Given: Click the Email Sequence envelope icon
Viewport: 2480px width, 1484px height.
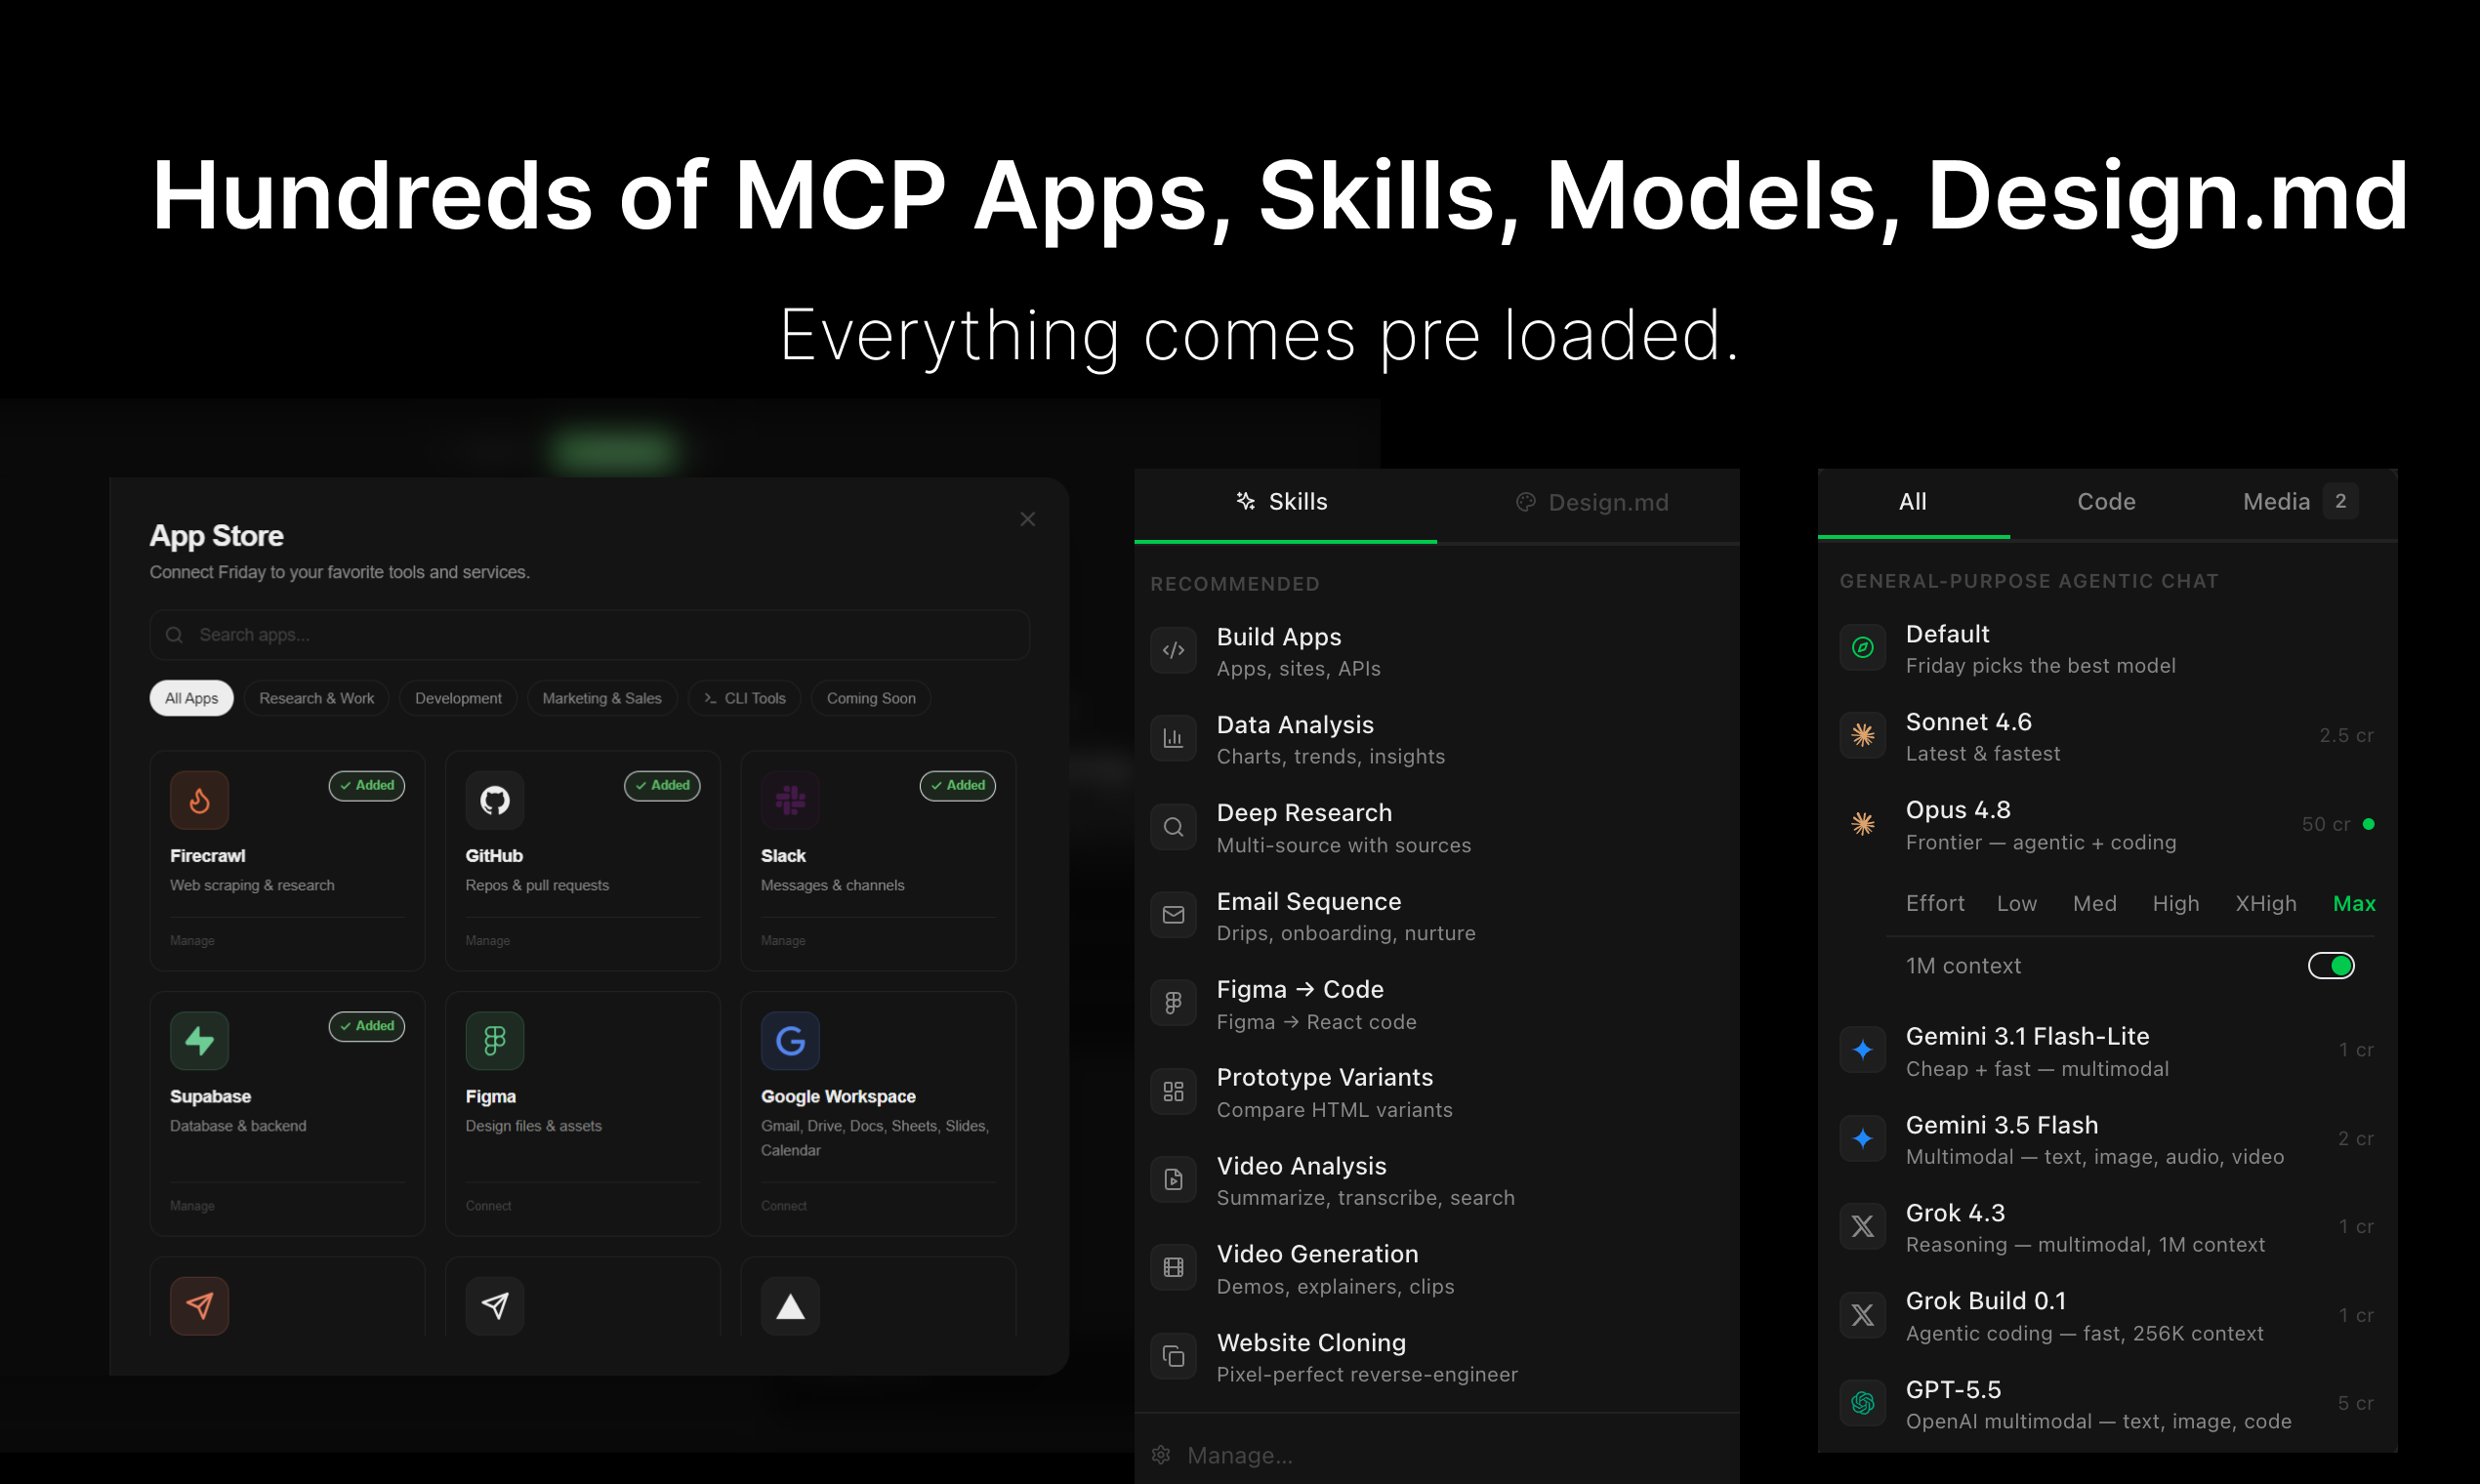Looking at the screenshot, I should (1173, 916).
